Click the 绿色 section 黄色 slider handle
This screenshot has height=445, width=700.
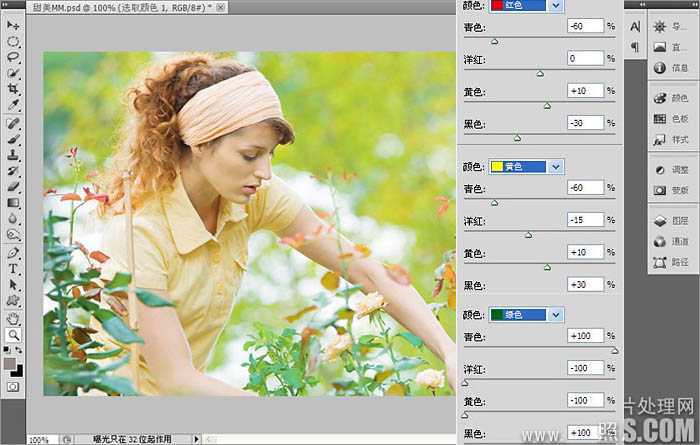point(465,416)
